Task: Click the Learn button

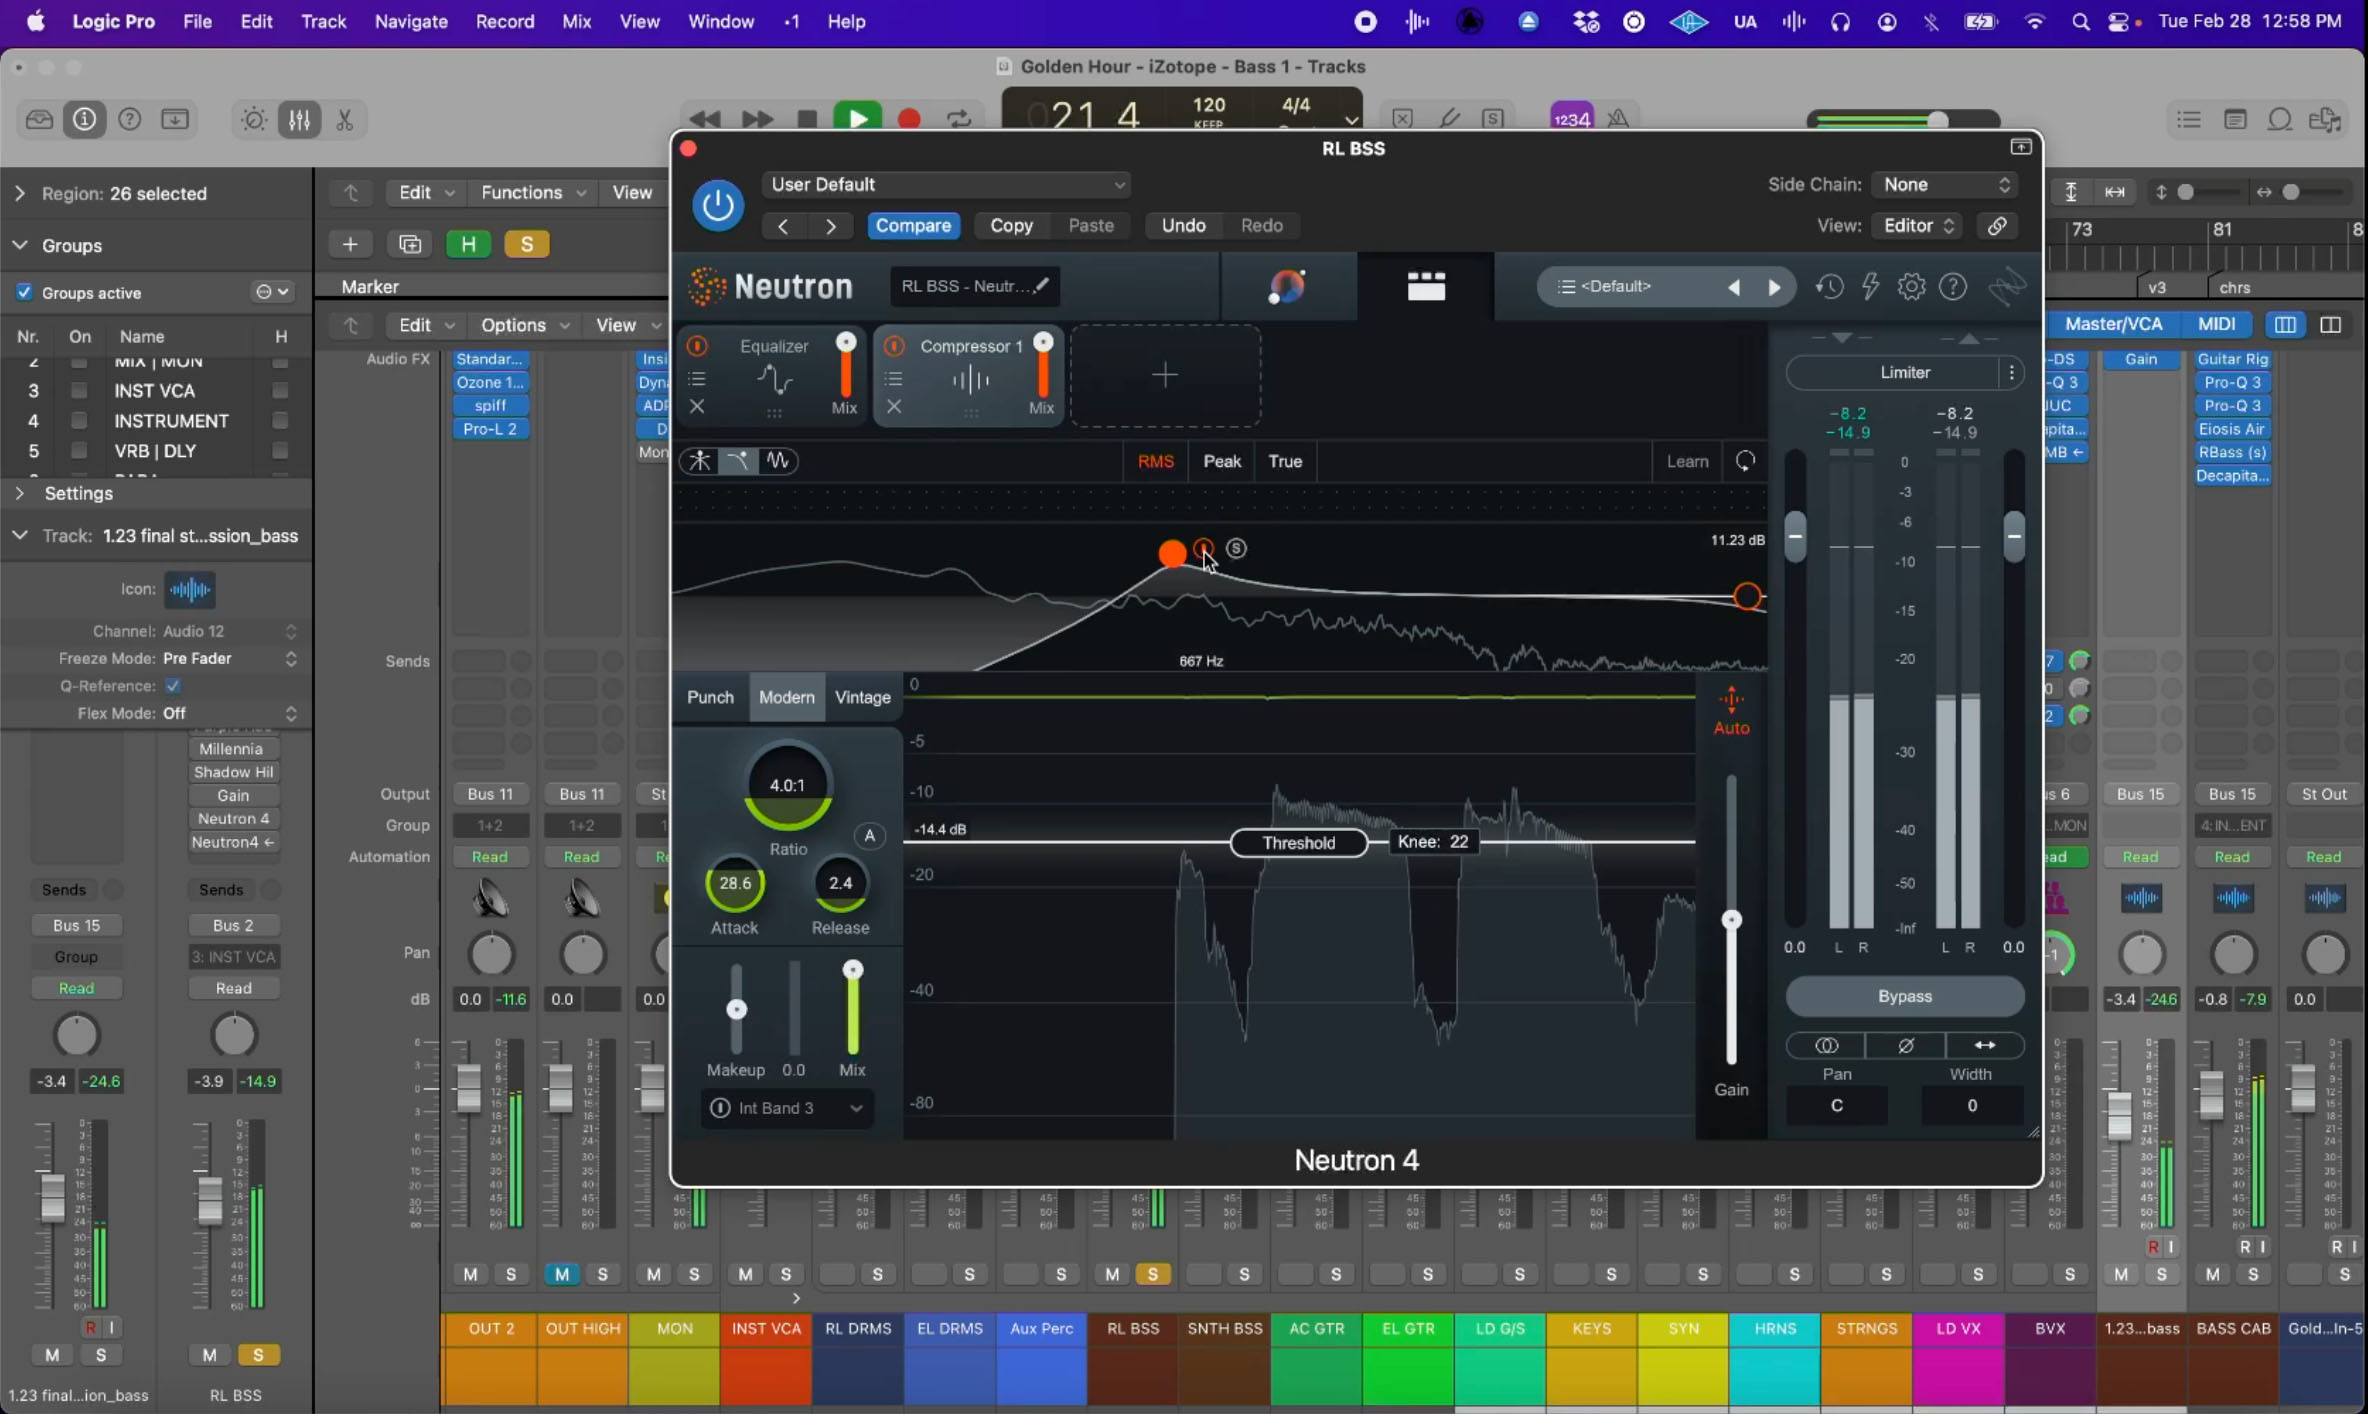Action: tap(1687, 461)
